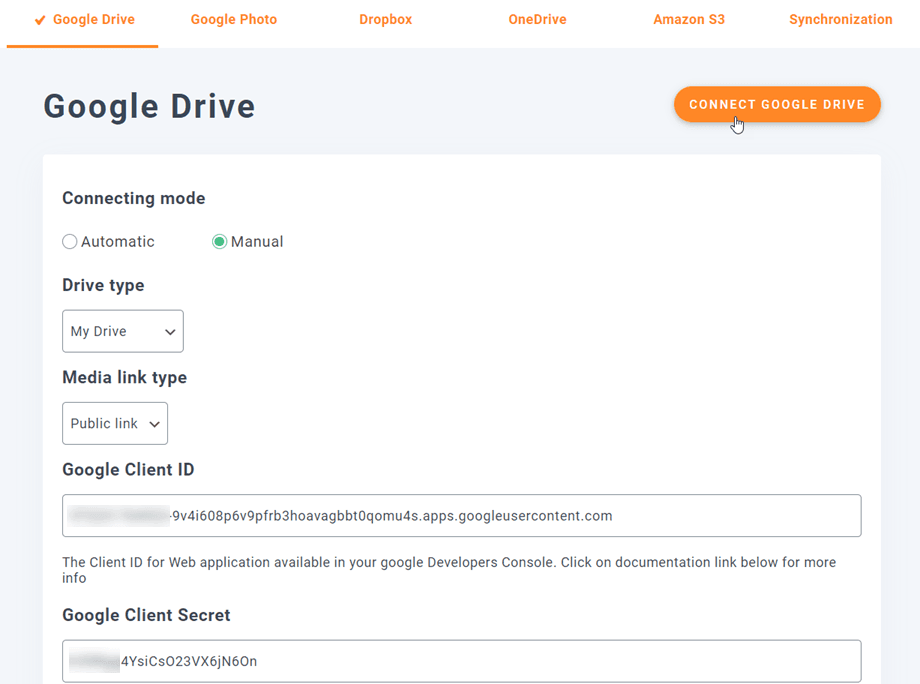Screen dimensions: 920x684
Task: Open the Synchronization tab
Action: [840, 20]
